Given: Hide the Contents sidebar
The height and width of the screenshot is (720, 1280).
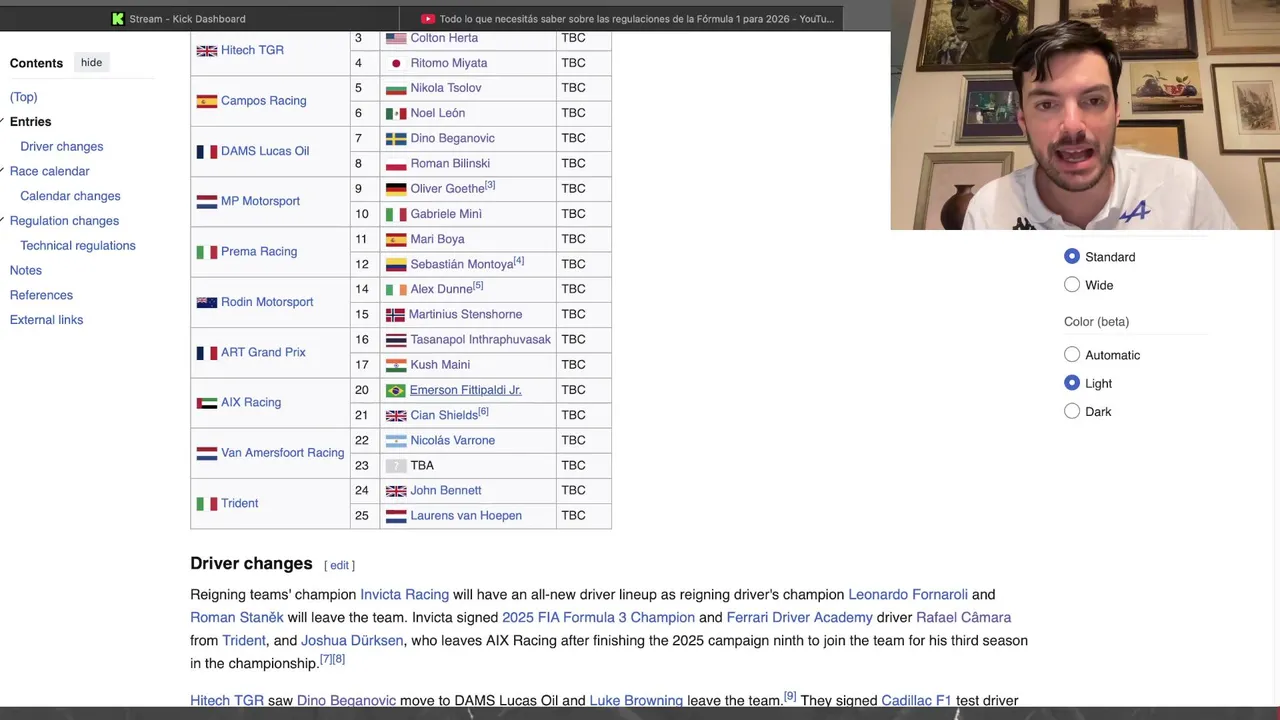Looking at the screenshot, I should 91,62.
